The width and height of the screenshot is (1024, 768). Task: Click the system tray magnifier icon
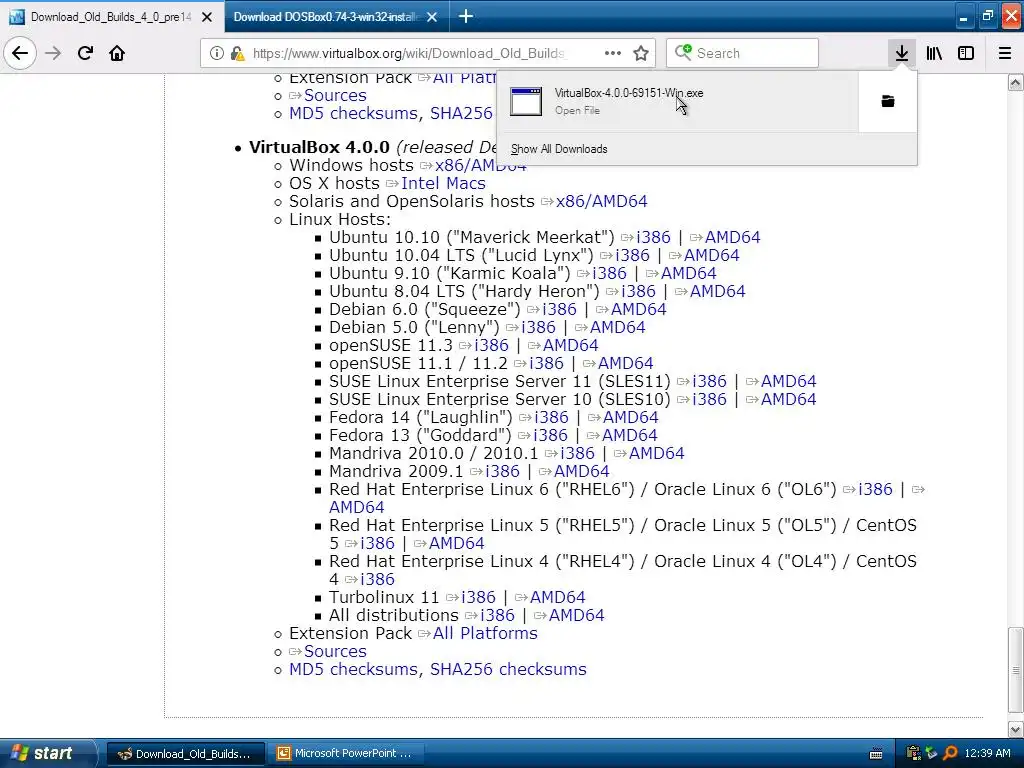[x=950, y=753]
